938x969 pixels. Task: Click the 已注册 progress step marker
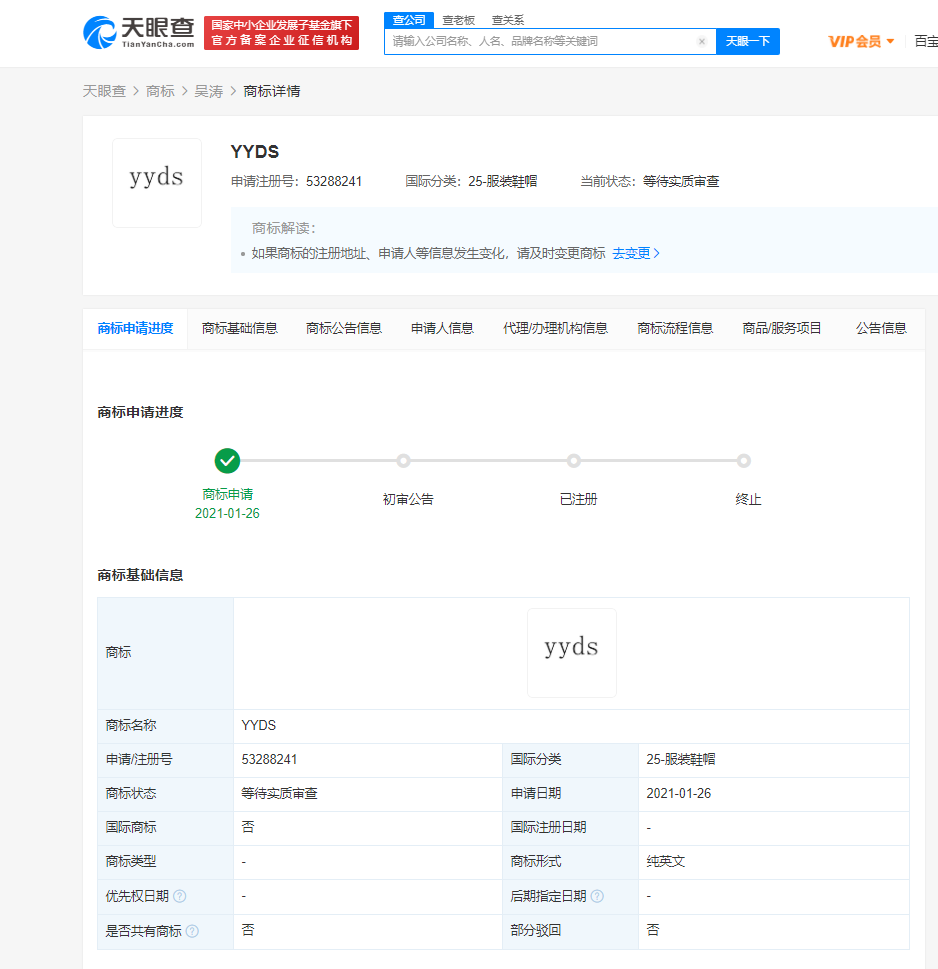574,461
